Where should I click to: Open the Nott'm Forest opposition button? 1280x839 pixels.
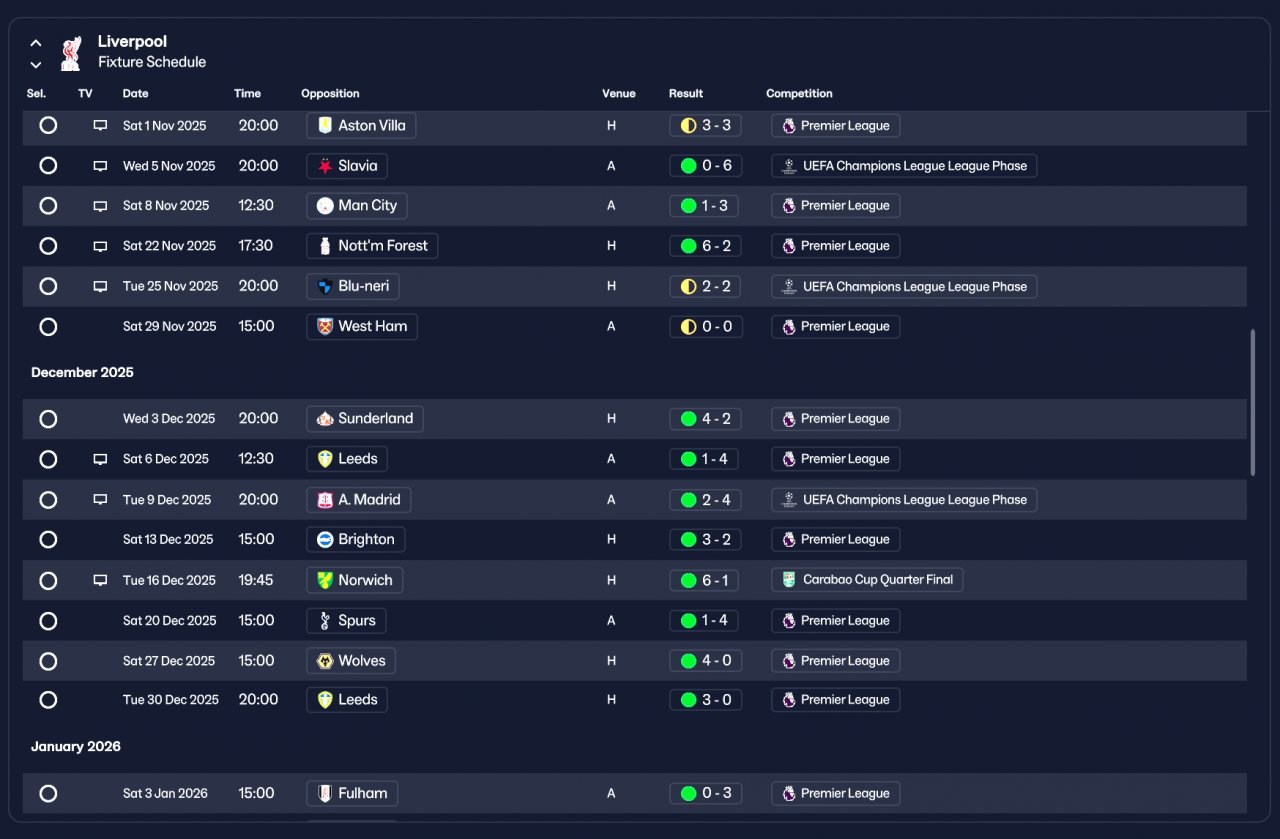tap(372, 246)
